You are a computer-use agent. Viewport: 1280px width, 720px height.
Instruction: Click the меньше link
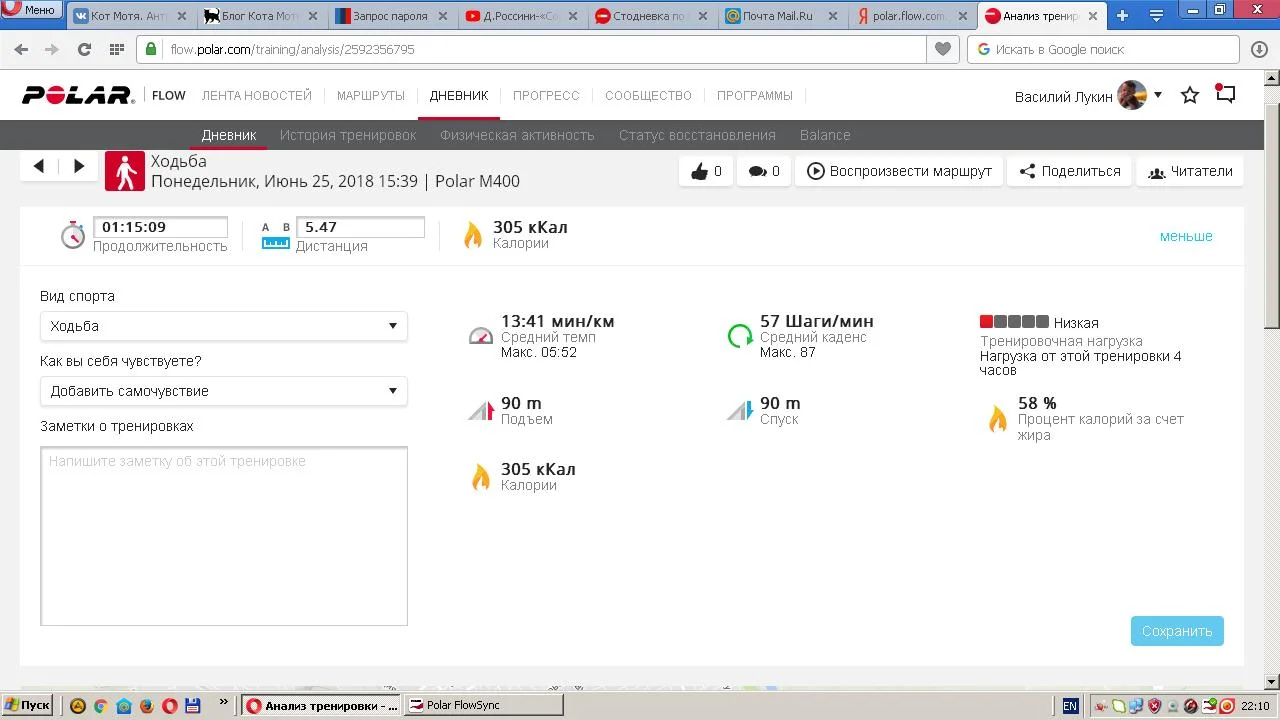[x=1186, y=236]
